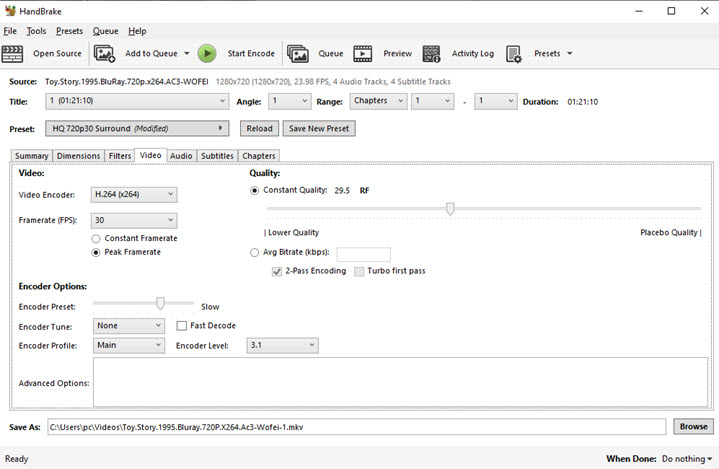Select the Constant Framerate radio button

(95, 239)
